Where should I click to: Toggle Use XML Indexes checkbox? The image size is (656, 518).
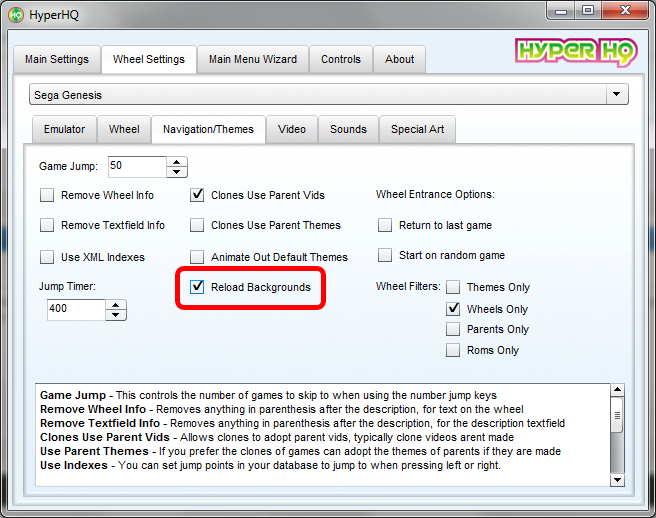pyautogui.click(x=47, y=257)
